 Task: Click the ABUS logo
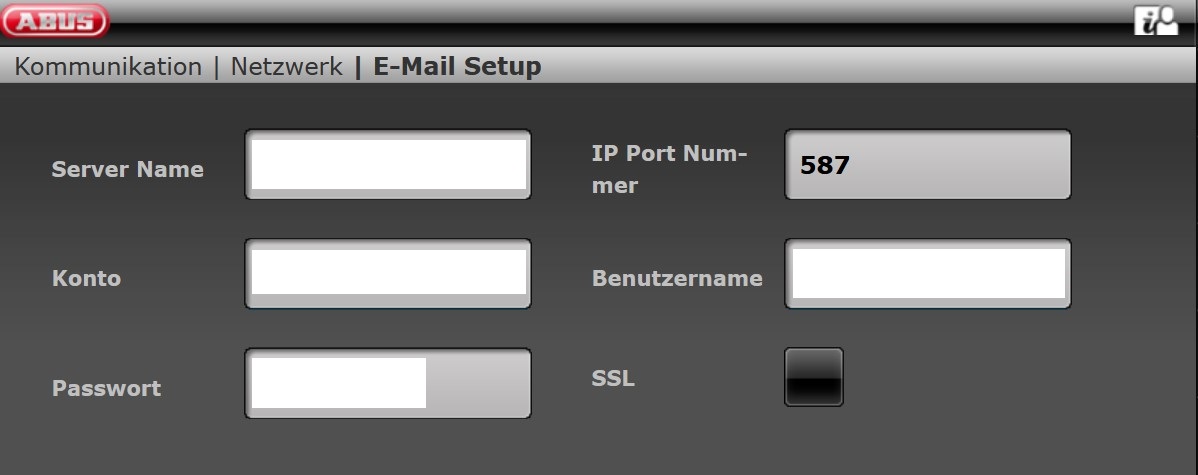click(x=54, y=20)
